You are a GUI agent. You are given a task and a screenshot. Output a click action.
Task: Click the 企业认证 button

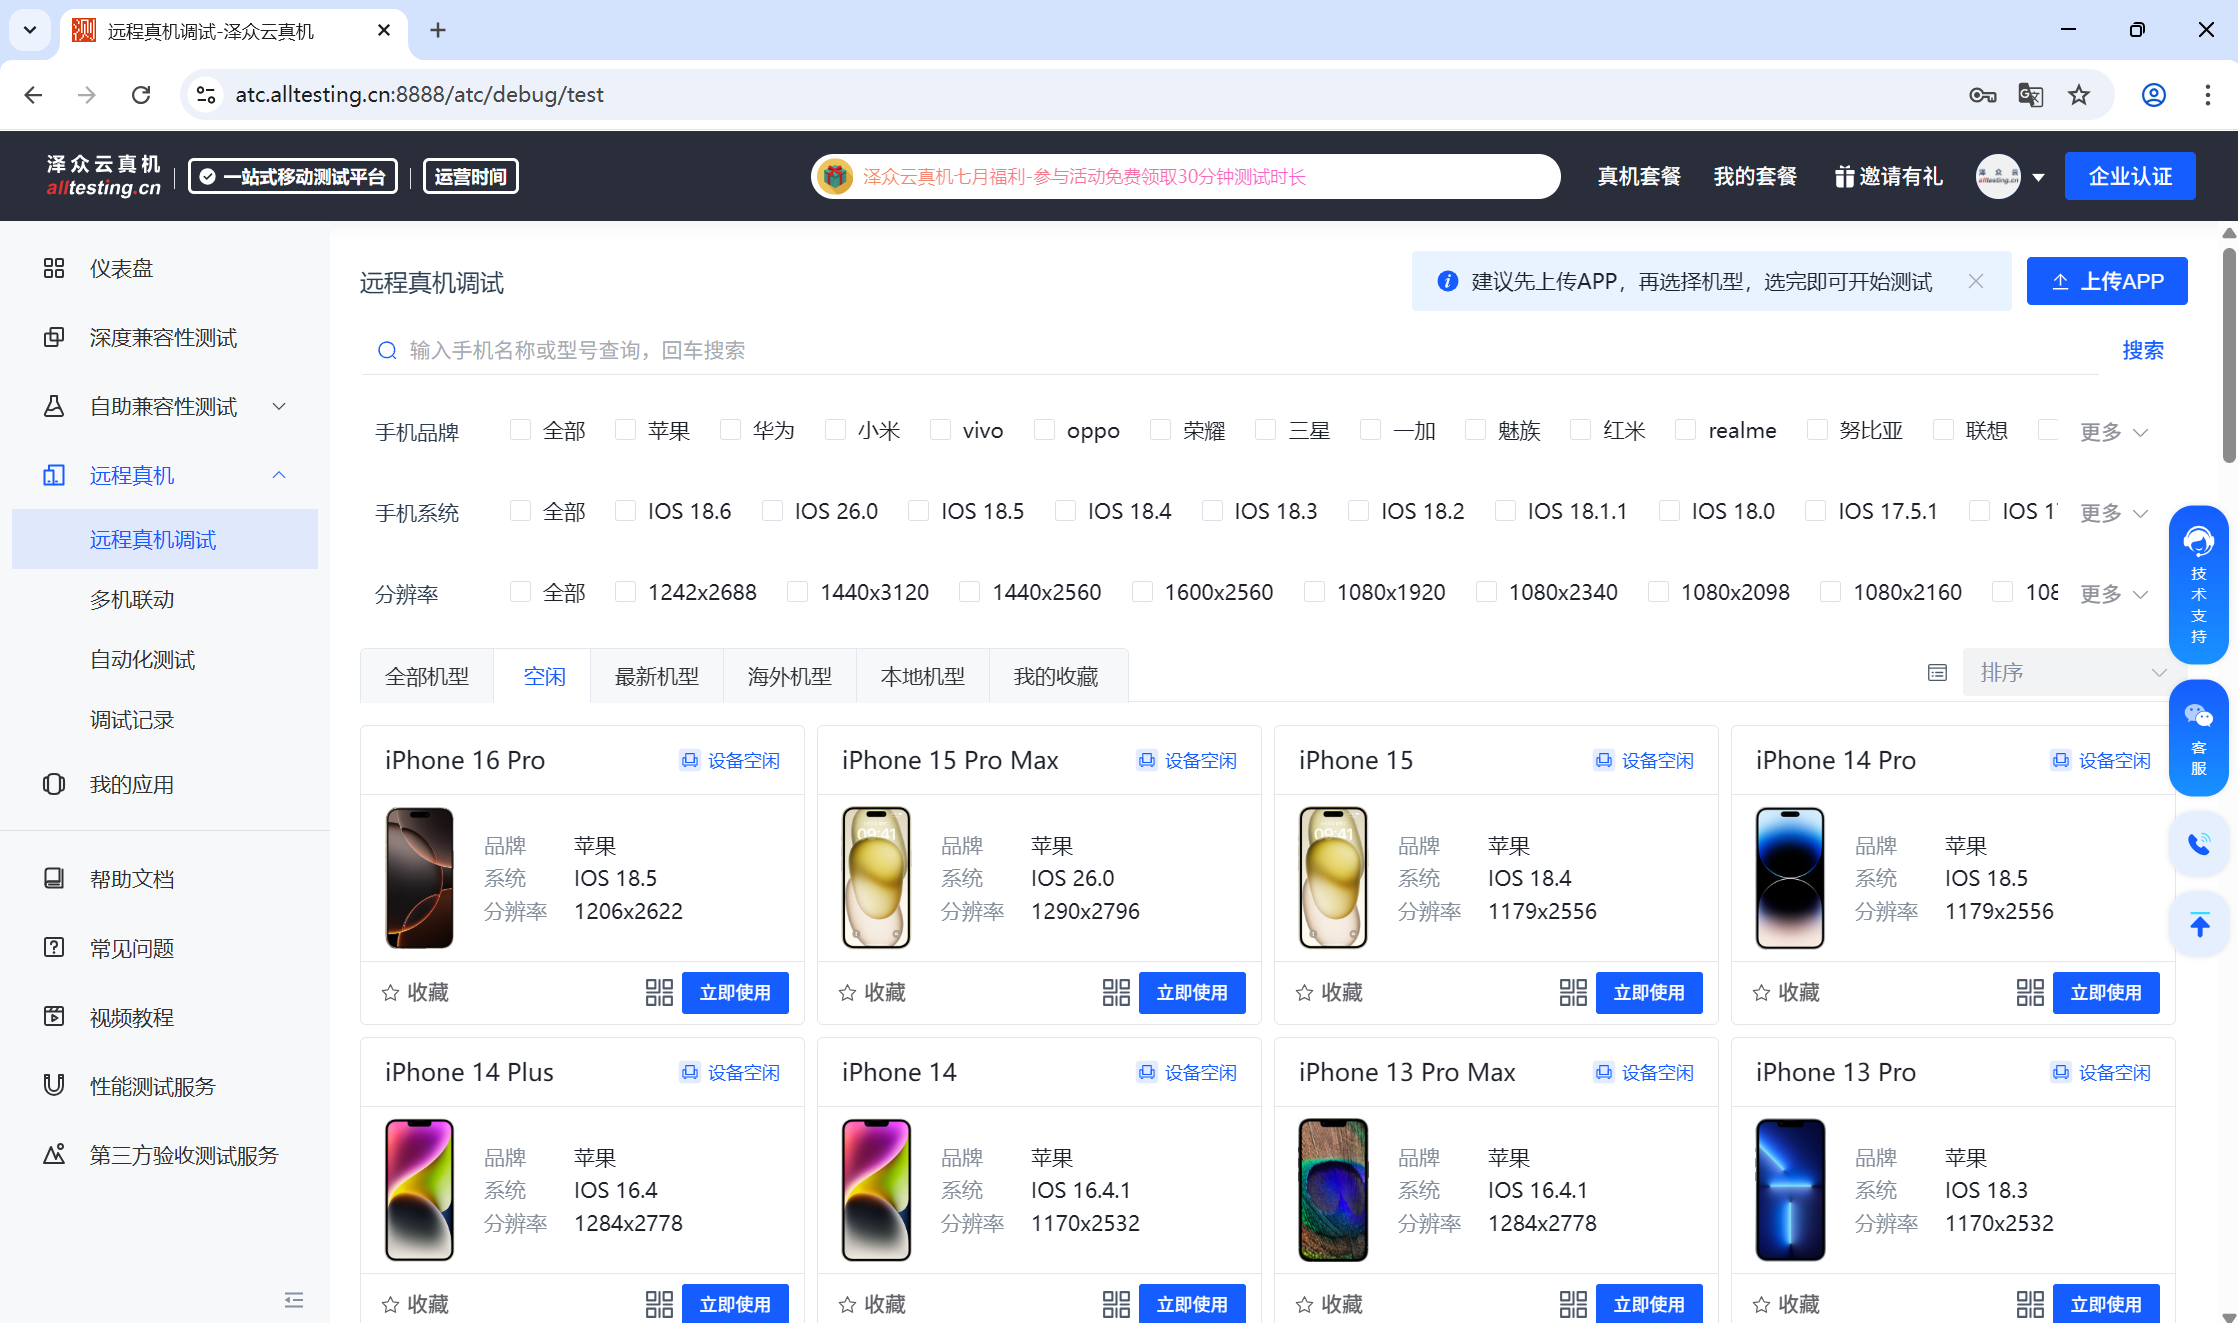(2130, 176)
